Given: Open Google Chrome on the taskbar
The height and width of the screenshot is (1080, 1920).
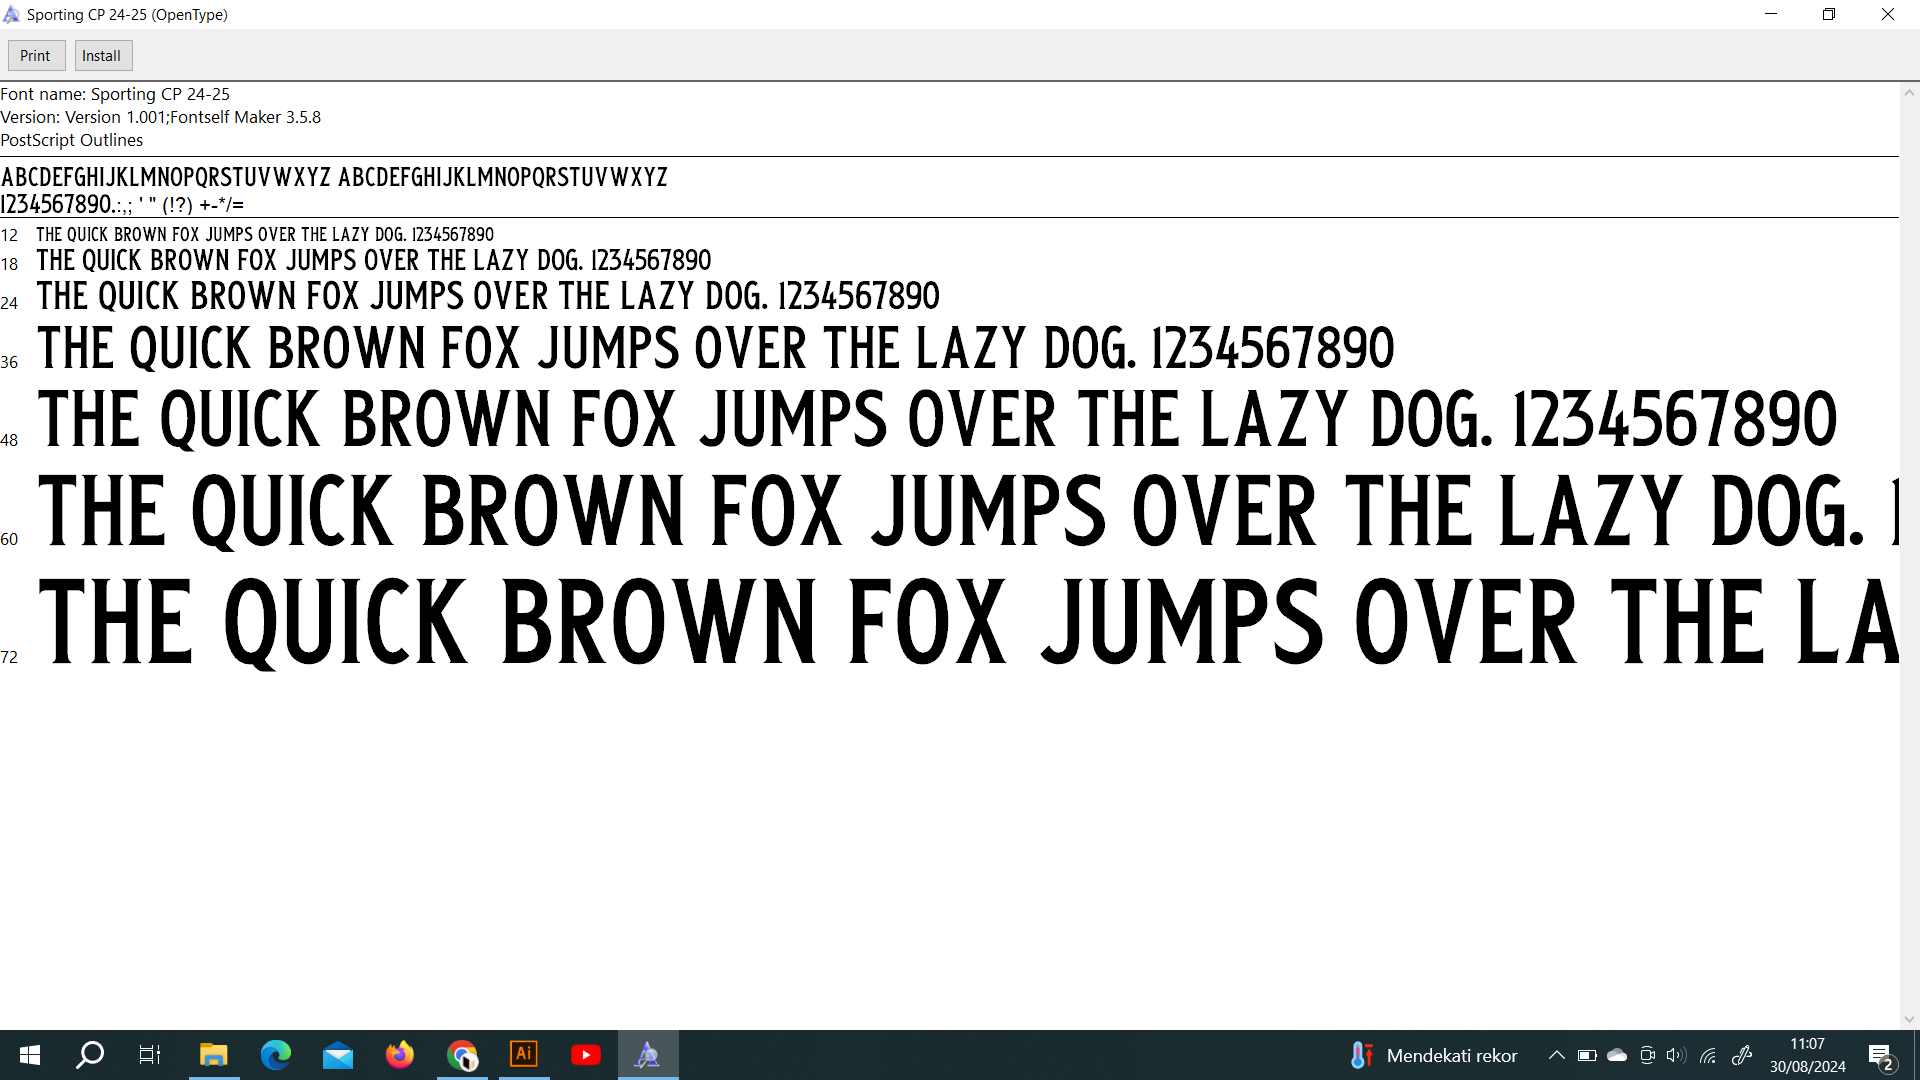Looking at the screenshot, I should click(x=462, y=1055).
